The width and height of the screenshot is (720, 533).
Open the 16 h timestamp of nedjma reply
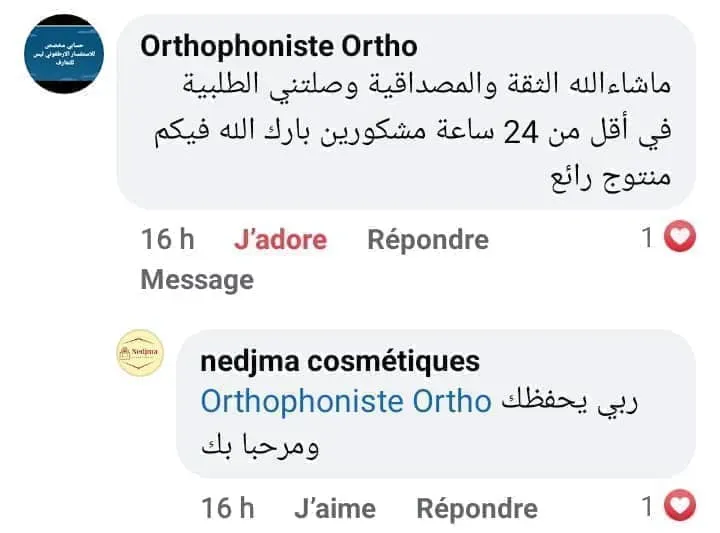click(x=228, y=508)
